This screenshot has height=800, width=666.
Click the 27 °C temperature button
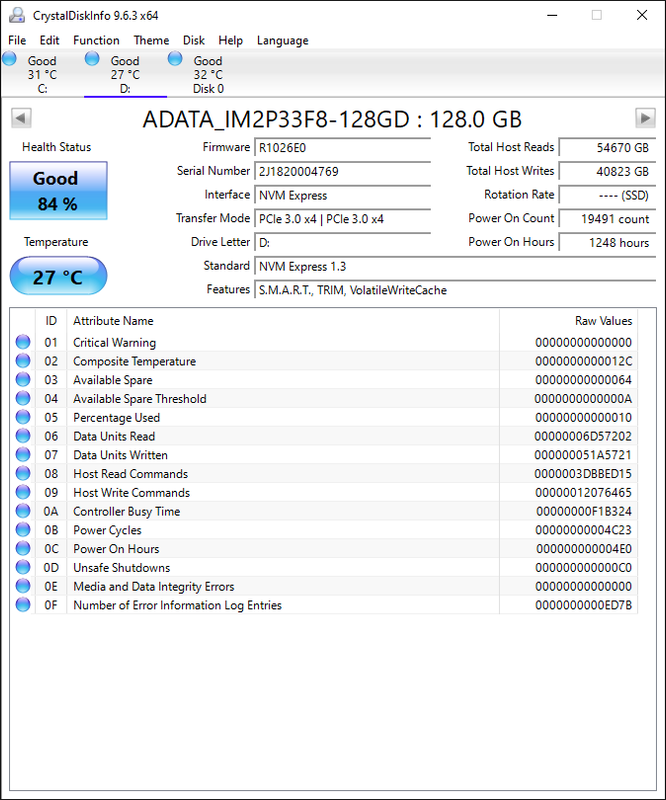(x=58, y=276)
